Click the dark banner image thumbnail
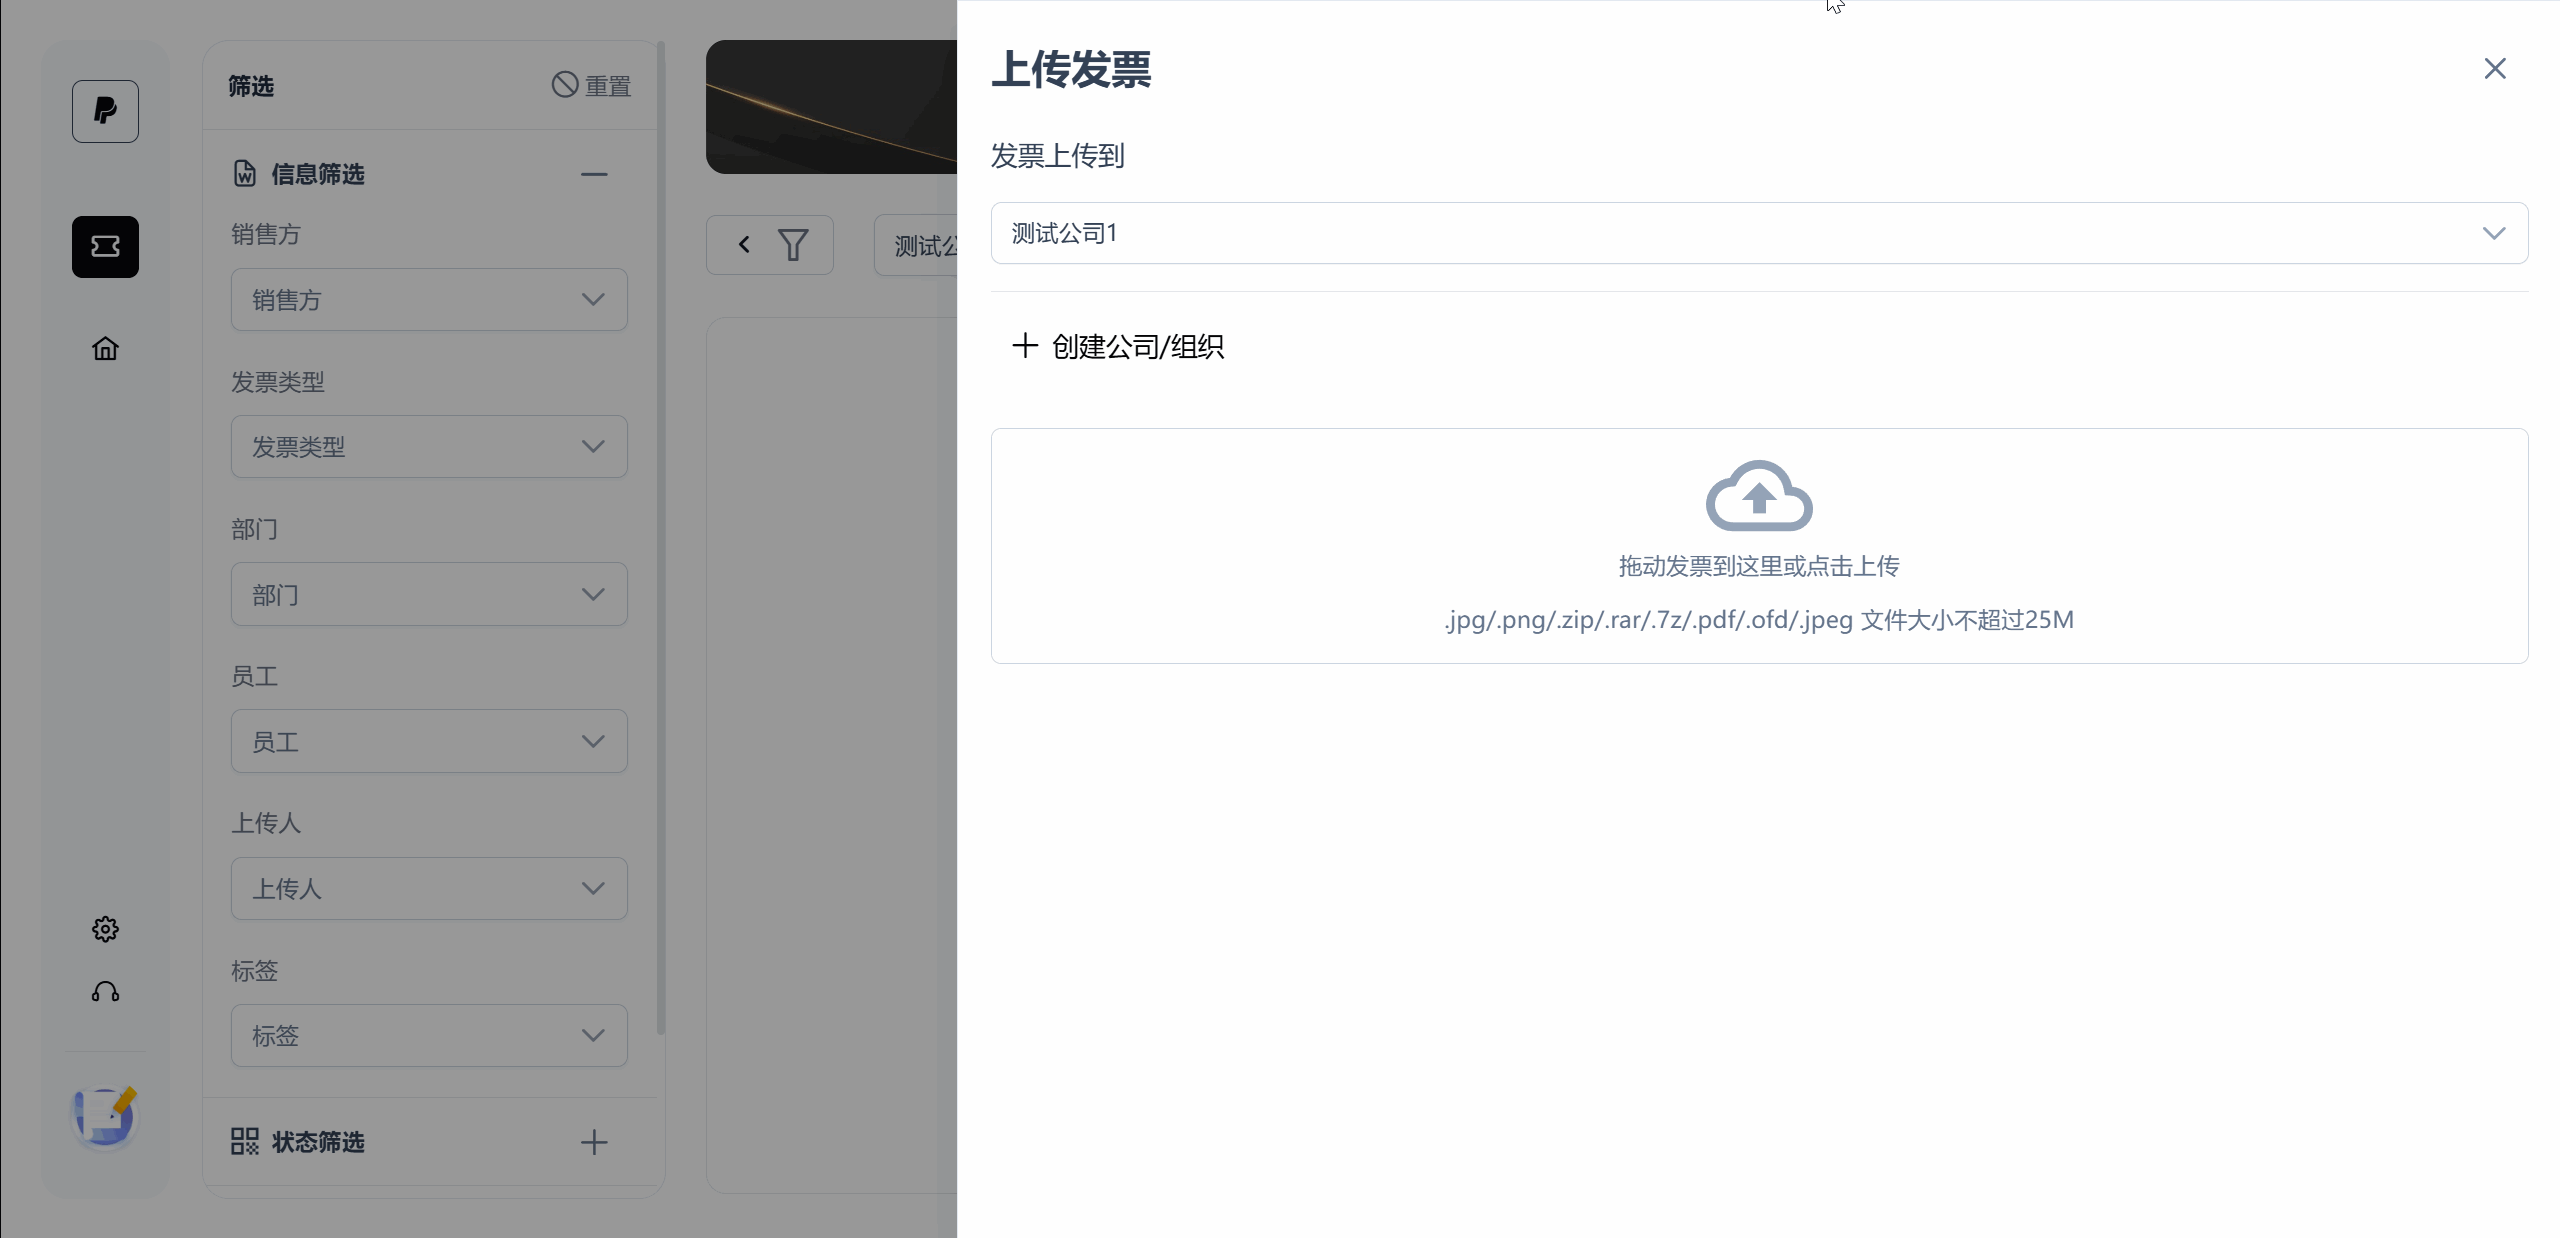 point(831,107)
